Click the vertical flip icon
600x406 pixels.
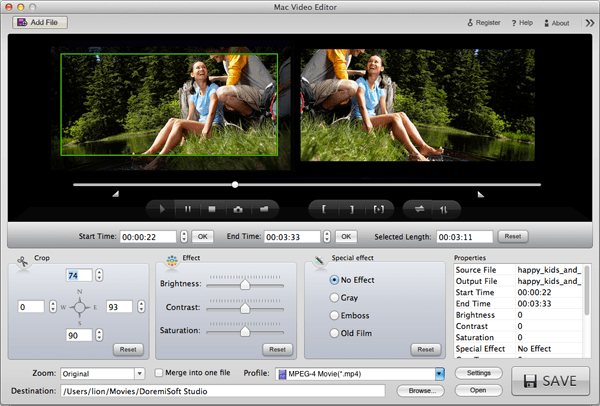click(443, 209)
